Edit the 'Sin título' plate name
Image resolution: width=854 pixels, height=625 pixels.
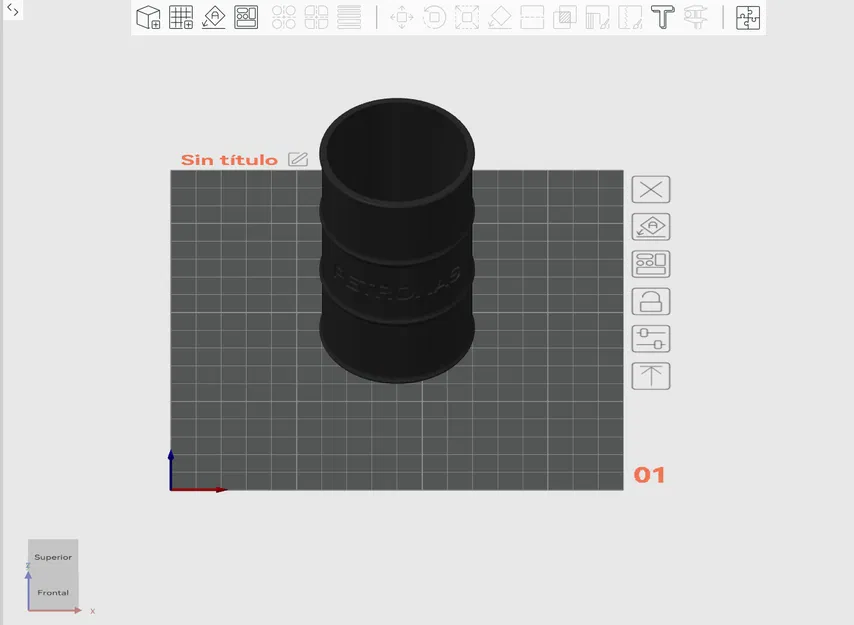pos(298,159)
